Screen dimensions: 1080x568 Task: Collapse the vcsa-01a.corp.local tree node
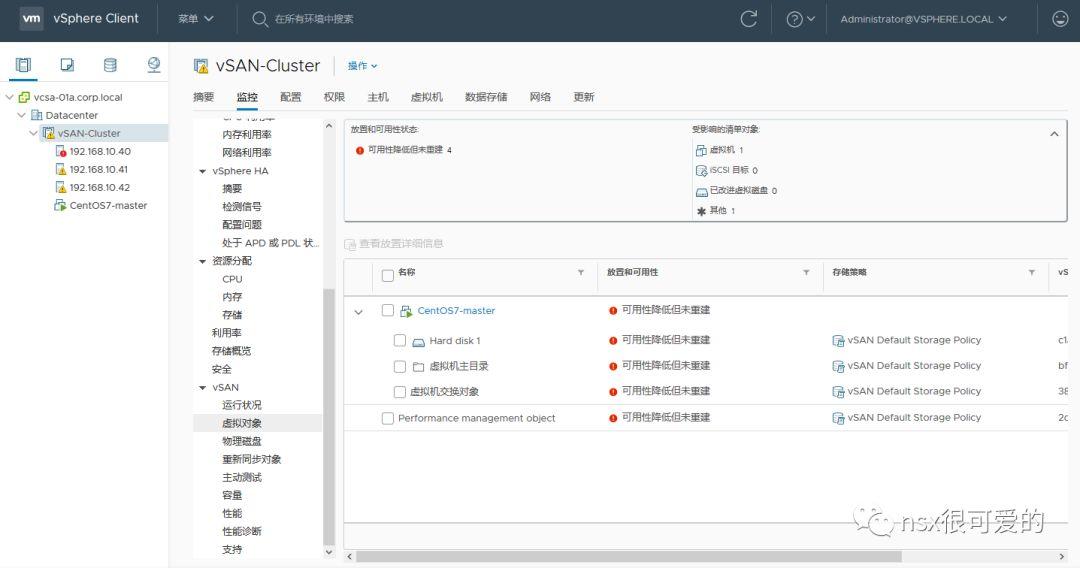pyautogui.click(x=10, y=97)
